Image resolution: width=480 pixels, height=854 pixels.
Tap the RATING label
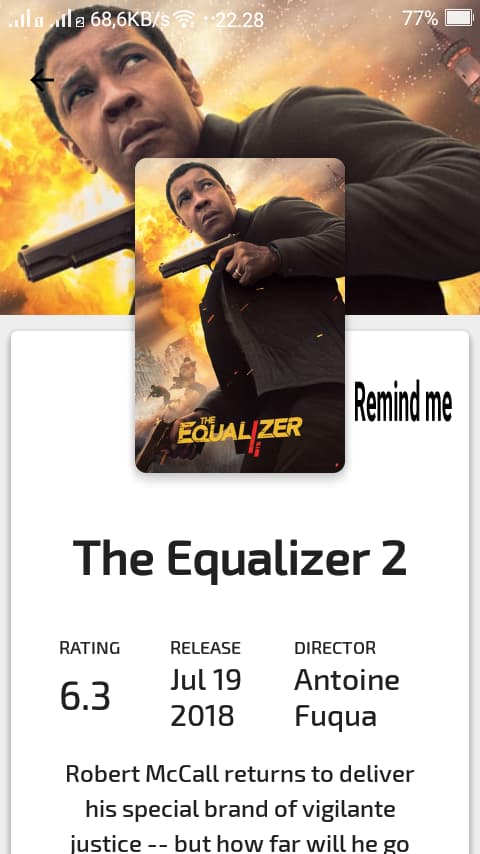(x=89, y=648)
